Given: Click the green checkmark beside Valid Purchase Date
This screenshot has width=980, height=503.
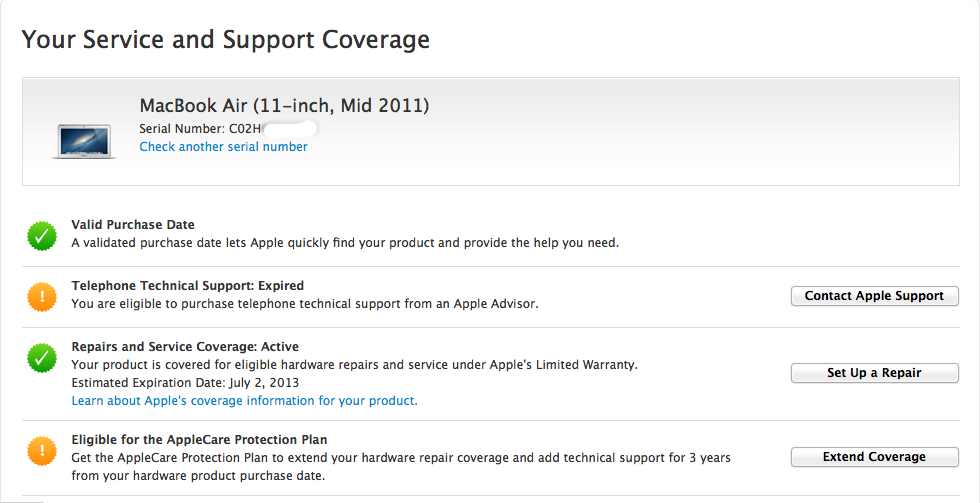Looking at the screenshot, I should 42,236.
